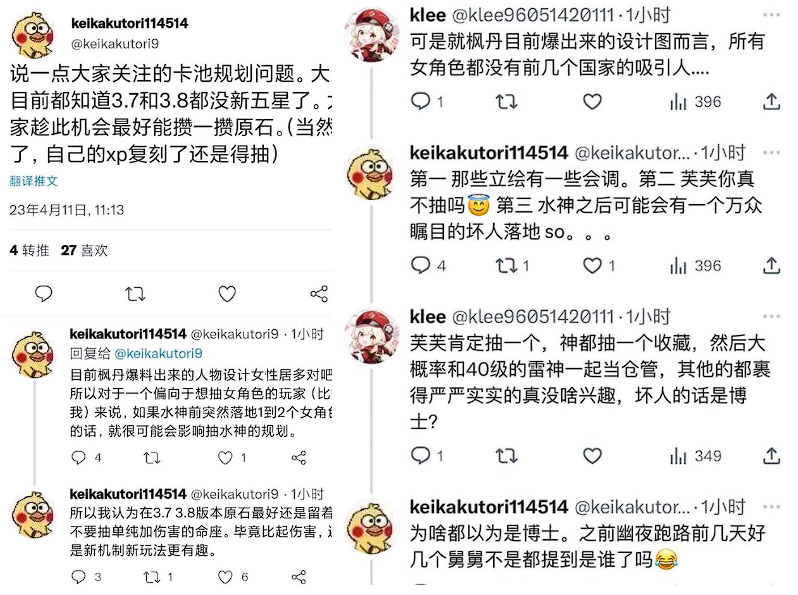Click 翻译推文 translate link
Screen dimensions: 798x595
pos(34,181)
